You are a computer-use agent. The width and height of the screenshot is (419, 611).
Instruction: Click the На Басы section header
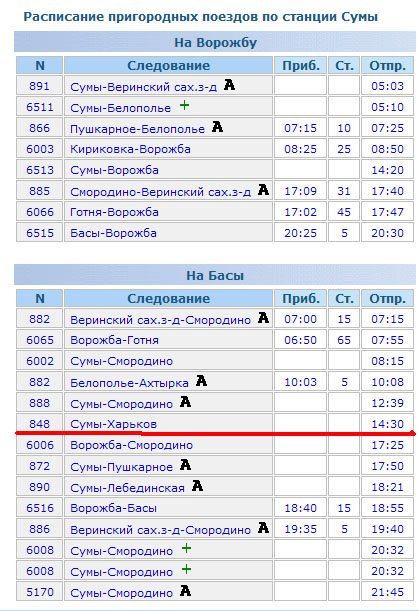pos(215,275)
